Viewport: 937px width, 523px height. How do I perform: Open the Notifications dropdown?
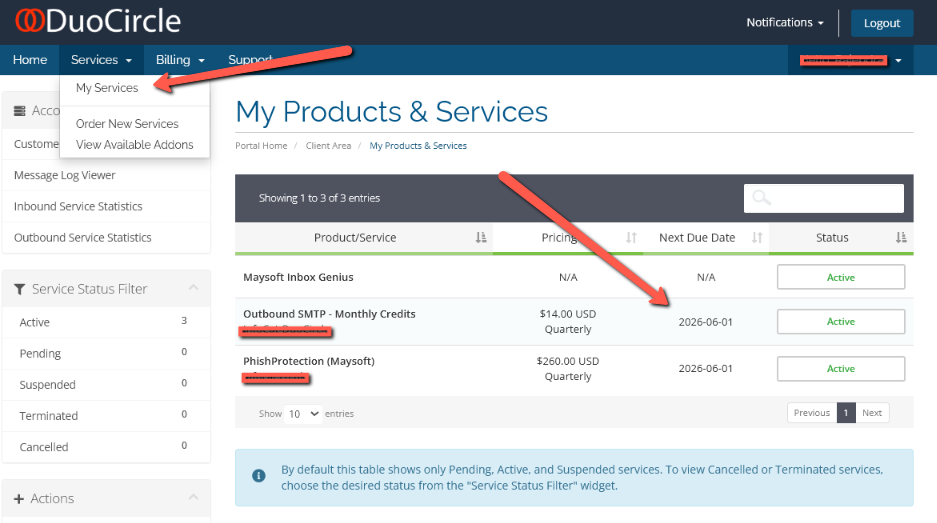coord(785,23)
